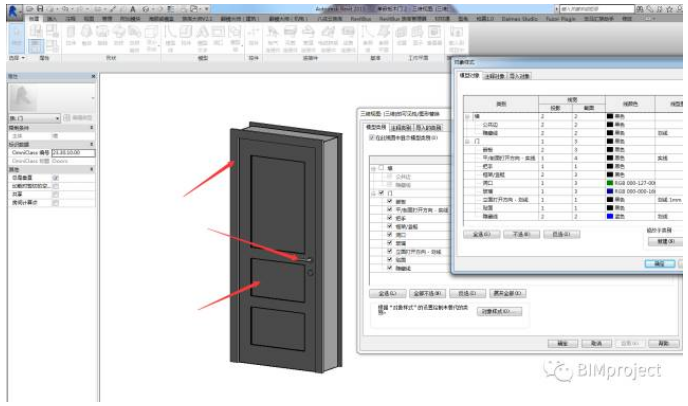The width and height of the screenshot is (688, 406).
Task: Collapse the 标识数据 section in Properties
Action: tap(91, 142)
